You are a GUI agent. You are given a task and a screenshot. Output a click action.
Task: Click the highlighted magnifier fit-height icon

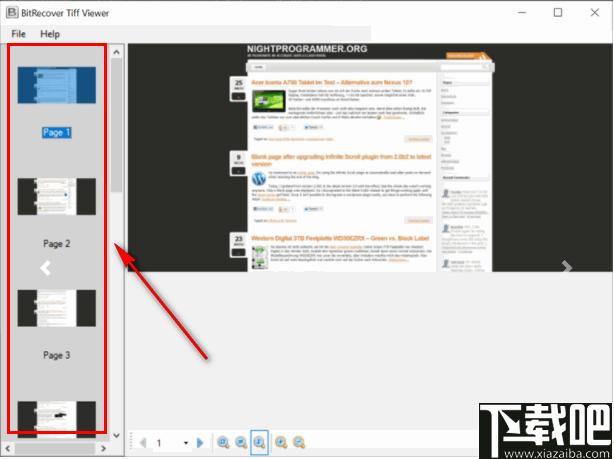(259, 442)
